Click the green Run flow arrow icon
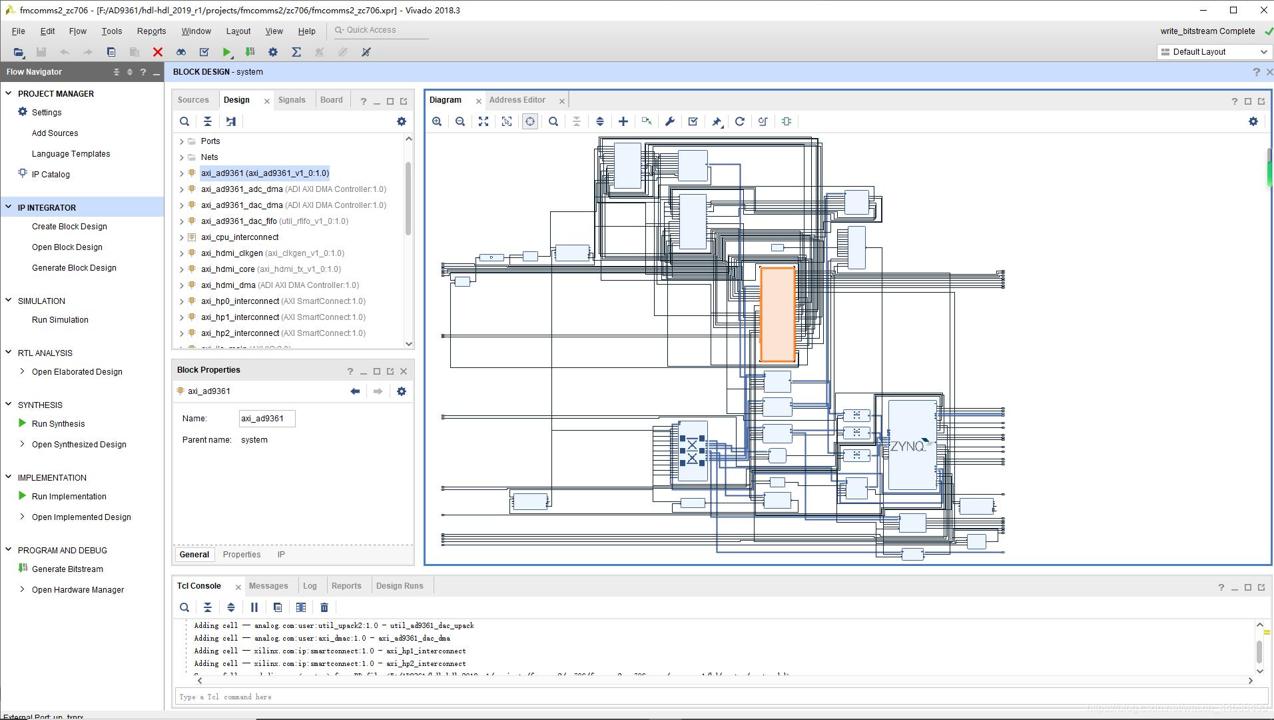Screen dimensions: 1274x720 pos(227,52)
